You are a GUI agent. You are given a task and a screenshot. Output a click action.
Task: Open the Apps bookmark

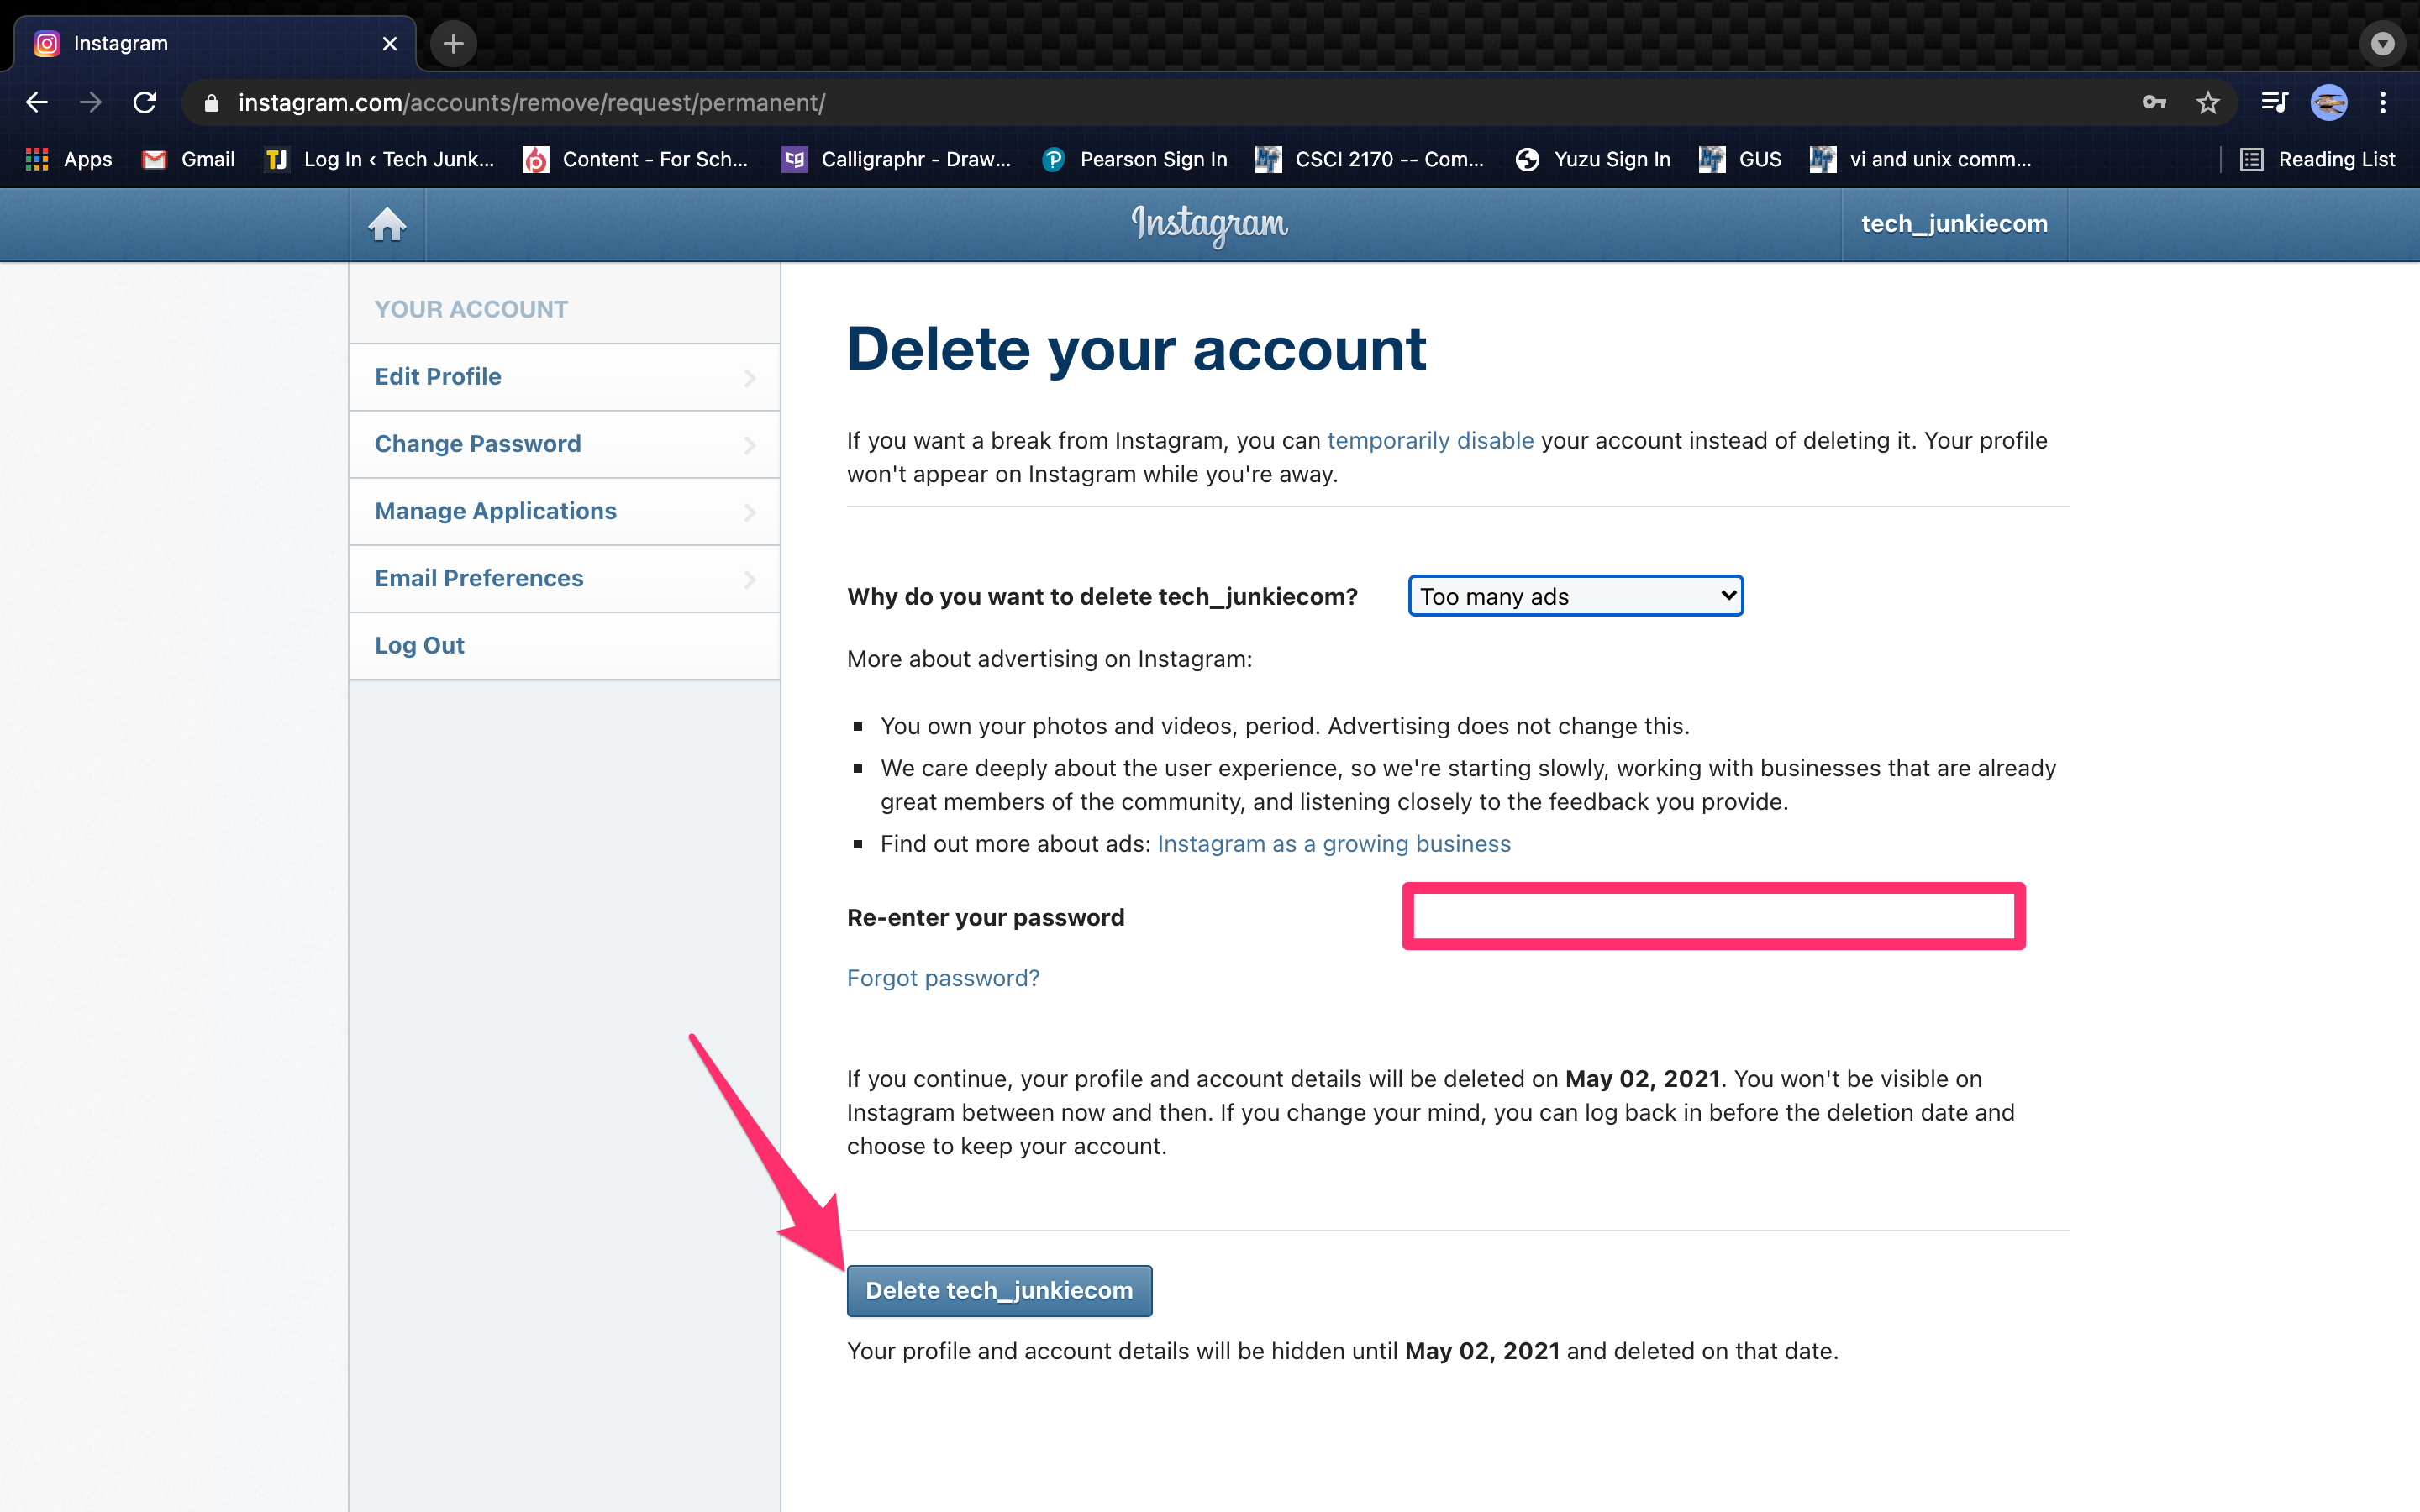pos(69,159)
